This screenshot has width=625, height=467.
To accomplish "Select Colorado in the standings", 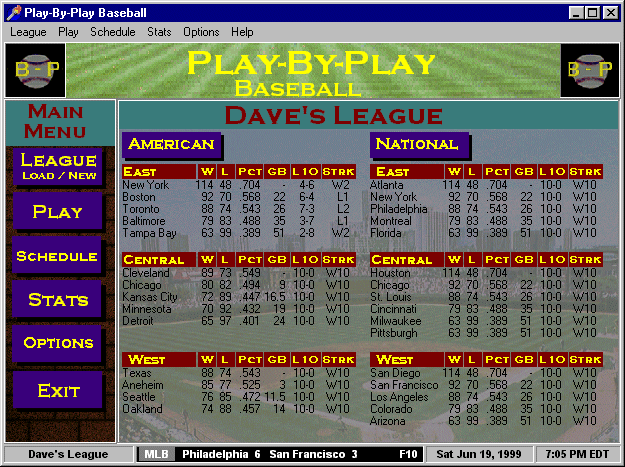I will pos(391,409).
